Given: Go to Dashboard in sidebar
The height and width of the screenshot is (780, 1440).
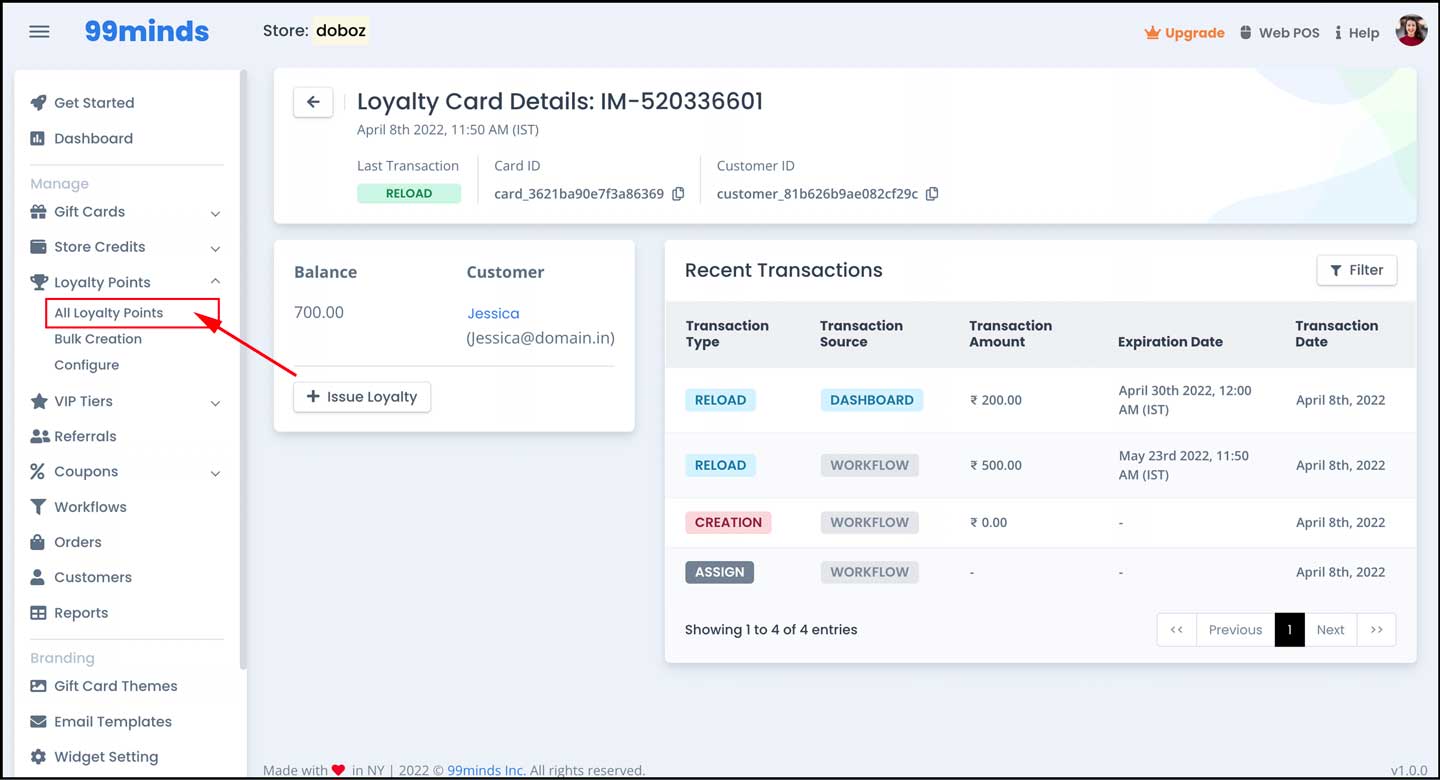Looking at the screenshot, I should tap(93, 138).
